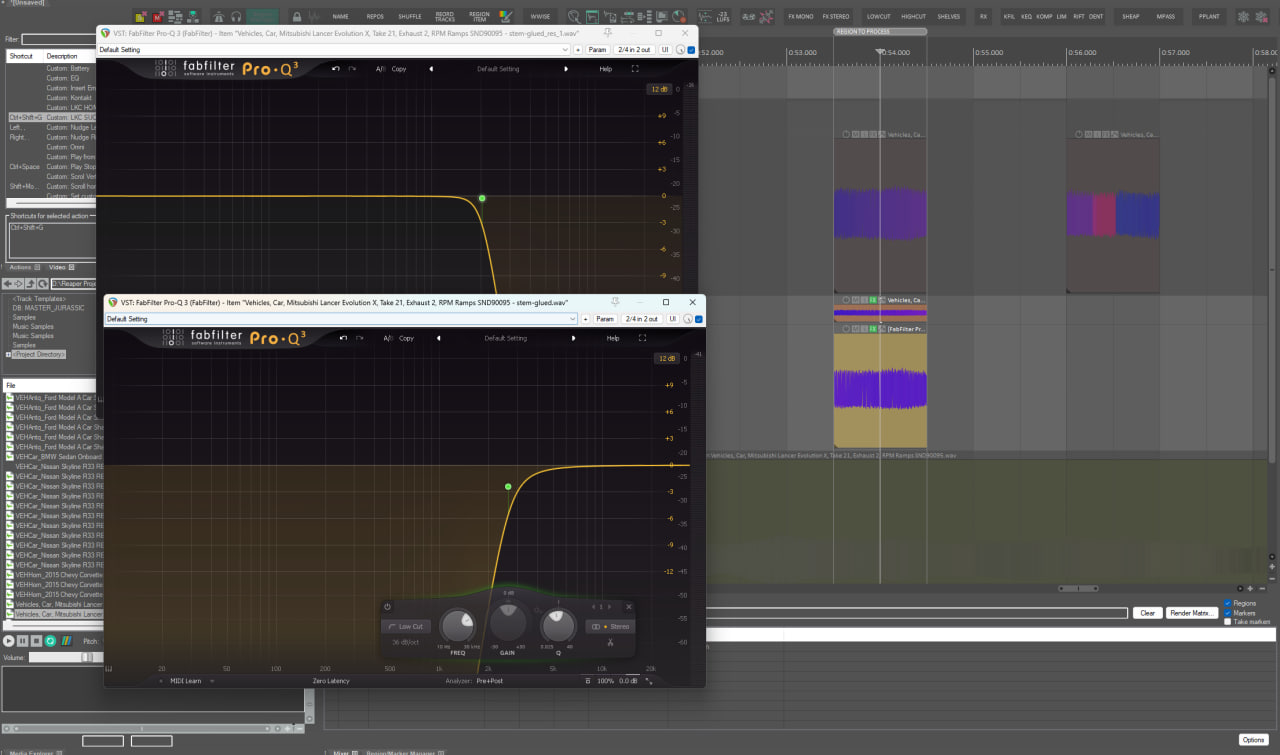This screenshot has width=1280, height=755.
Task: Go to next preset in front Pro-Q 3
Action: pos(573,338)
